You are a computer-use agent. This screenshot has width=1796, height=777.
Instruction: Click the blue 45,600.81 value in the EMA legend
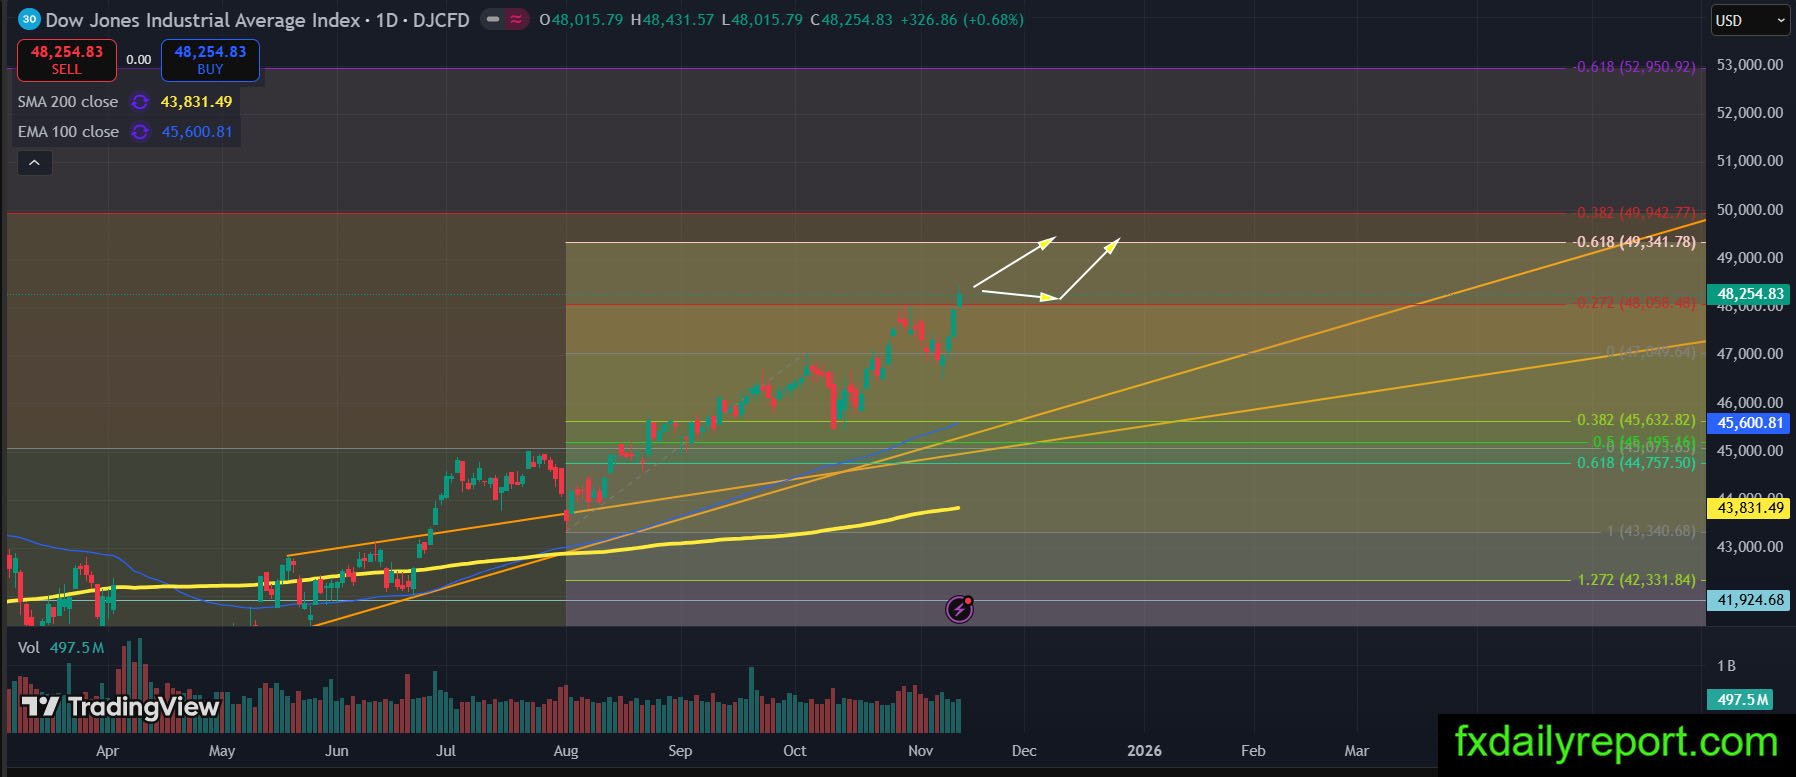pyautogui.click(x=197, y=132)
